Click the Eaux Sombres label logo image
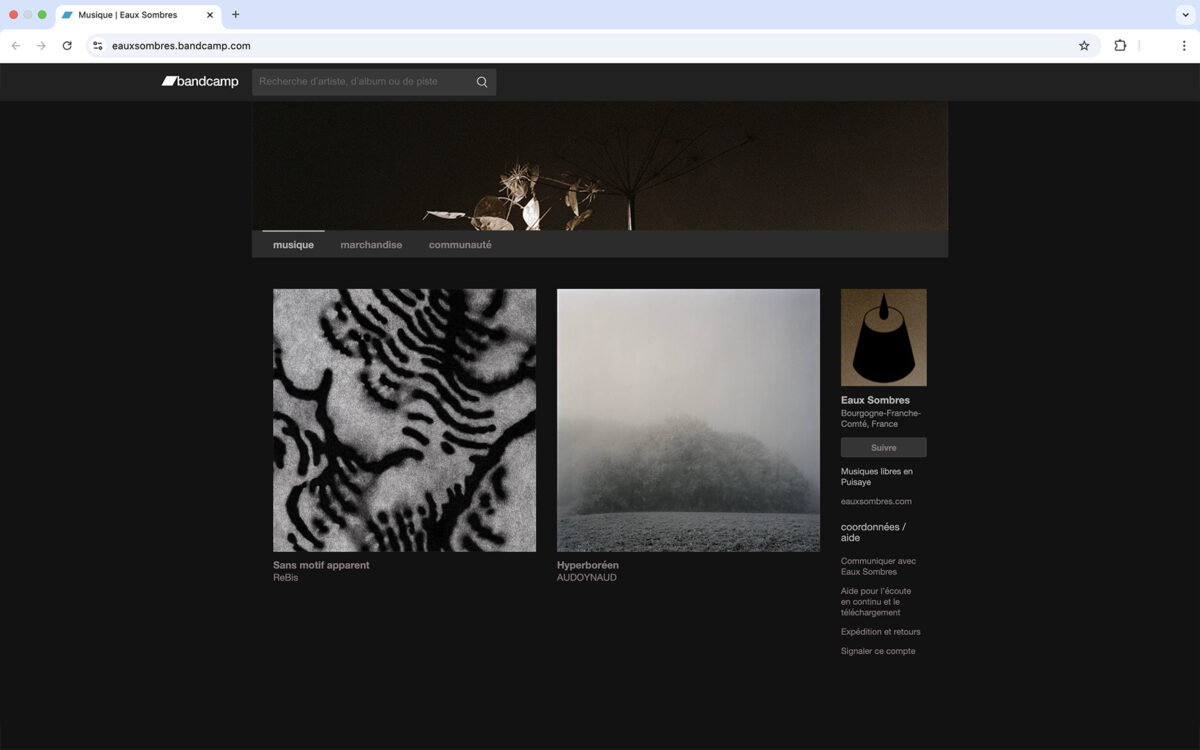Viewport: 1200px width, 750px height. coord(883,337)
